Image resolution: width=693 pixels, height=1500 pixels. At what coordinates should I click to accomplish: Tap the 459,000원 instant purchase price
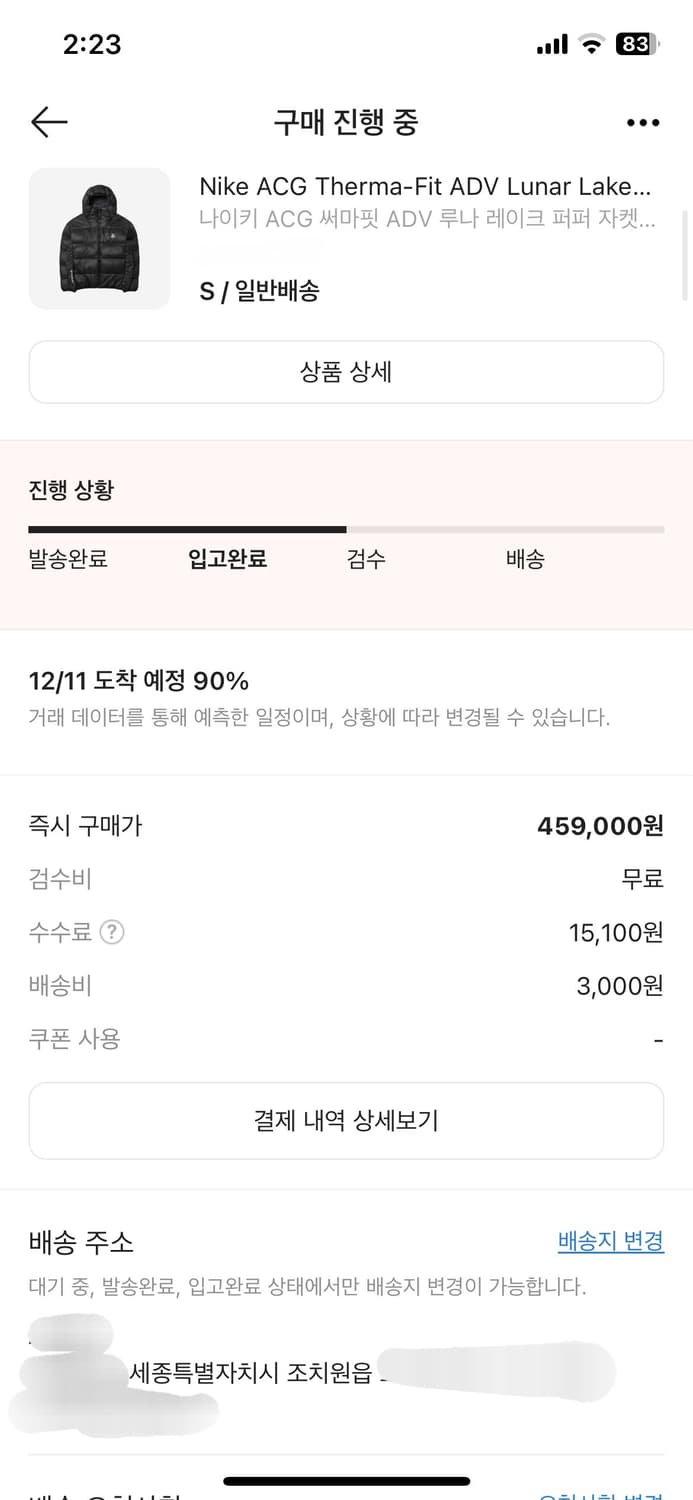[600, 826]
